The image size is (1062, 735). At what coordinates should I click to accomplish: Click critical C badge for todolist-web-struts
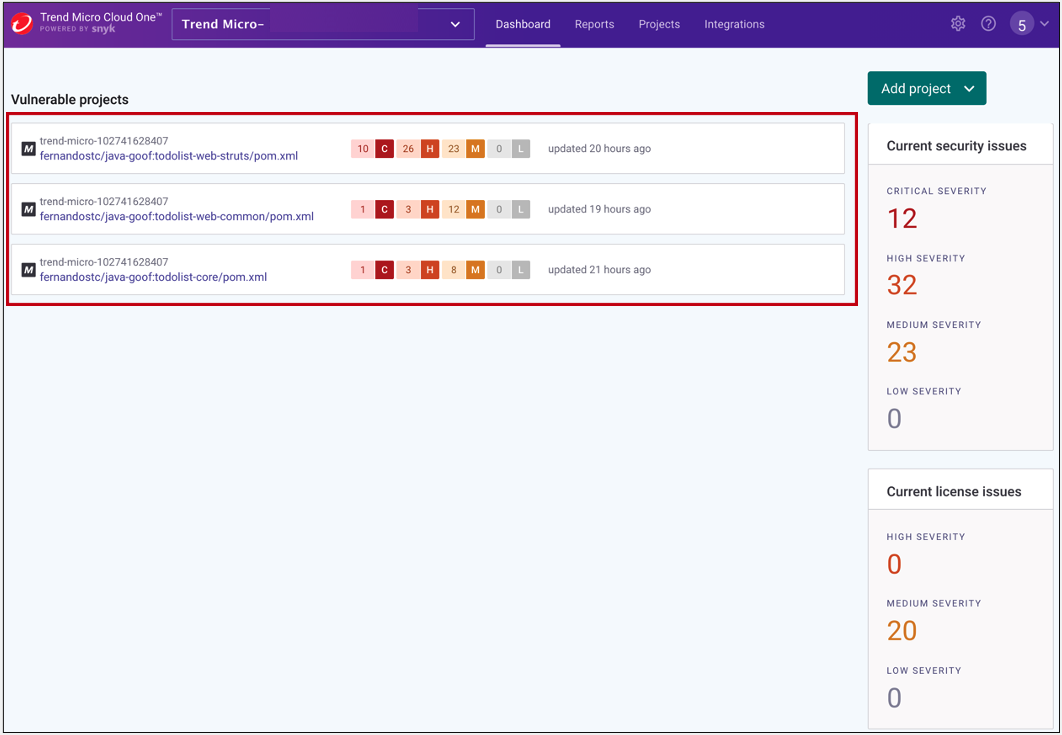pos(384,148)
